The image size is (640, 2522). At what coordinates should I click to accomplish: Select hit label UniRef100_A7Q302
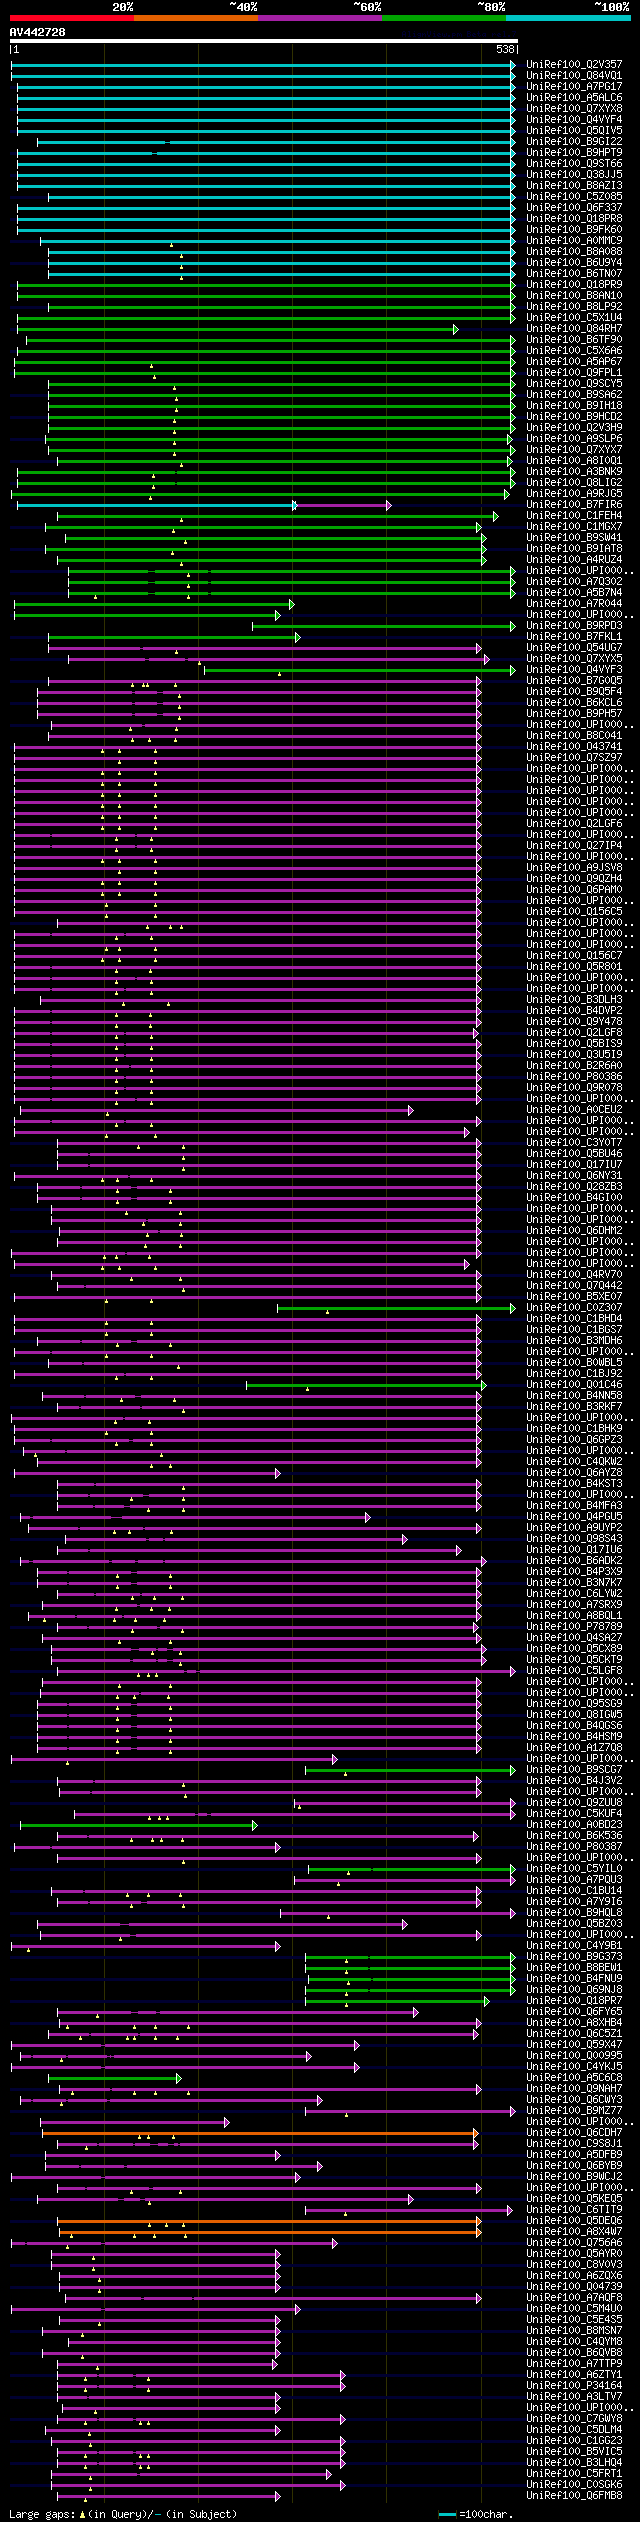click(x=574, y=581)
